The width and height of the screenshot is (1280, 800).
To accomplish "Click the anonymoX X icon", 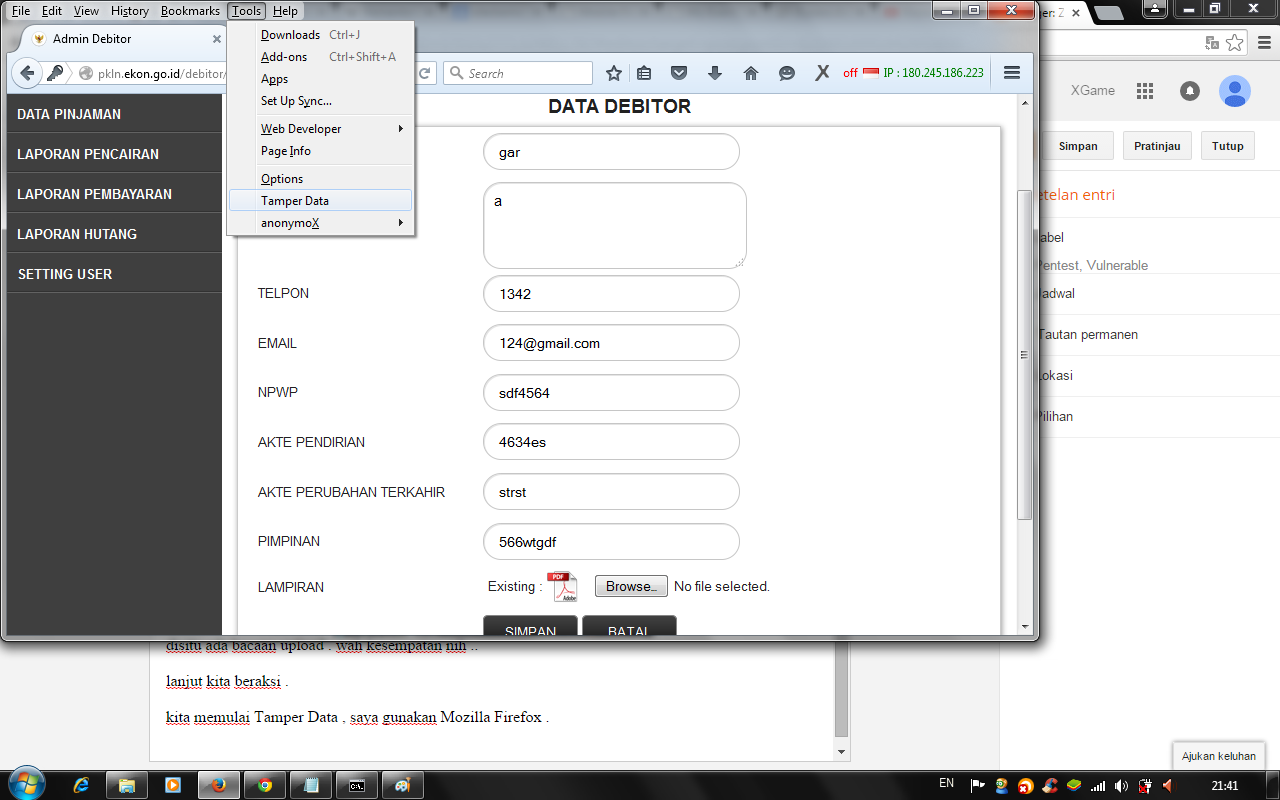I will tap(822, 73).
